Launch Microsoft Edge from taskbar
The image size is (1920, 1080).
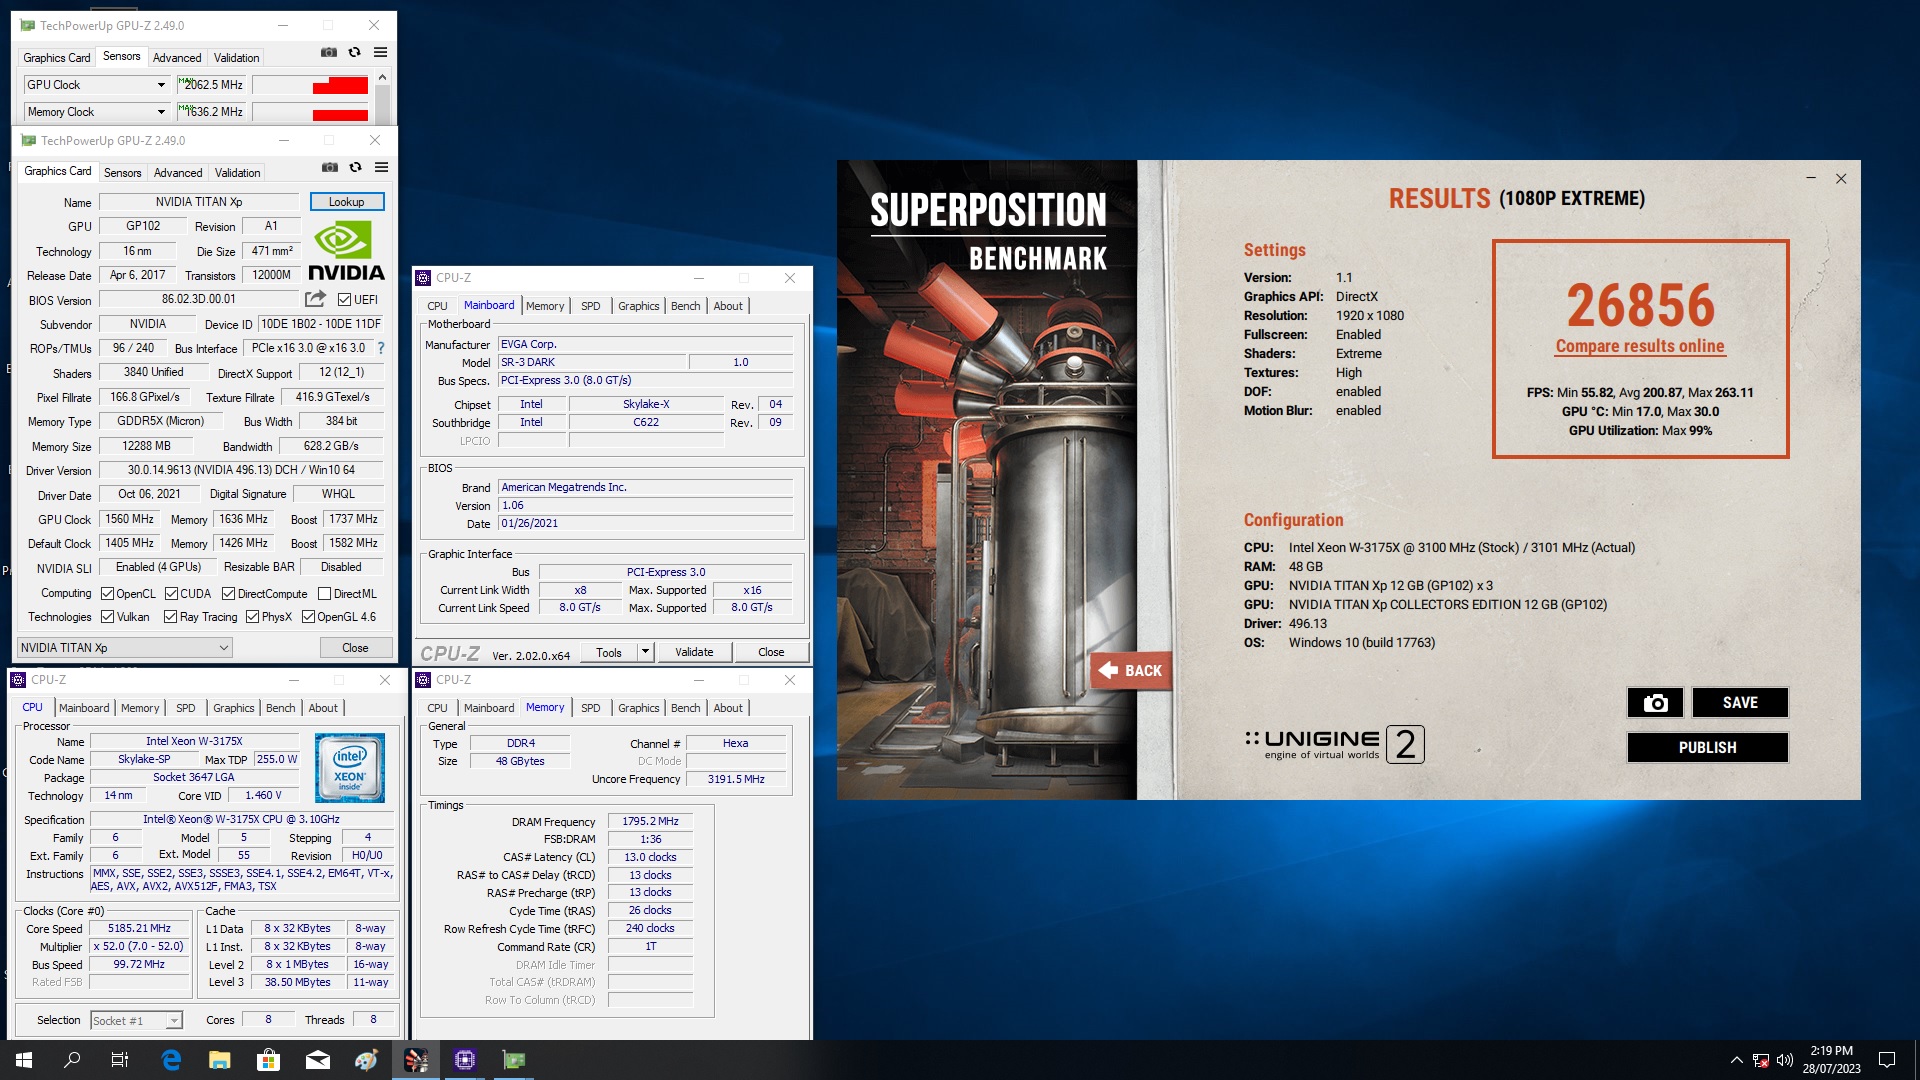[x=171, y=1060]
